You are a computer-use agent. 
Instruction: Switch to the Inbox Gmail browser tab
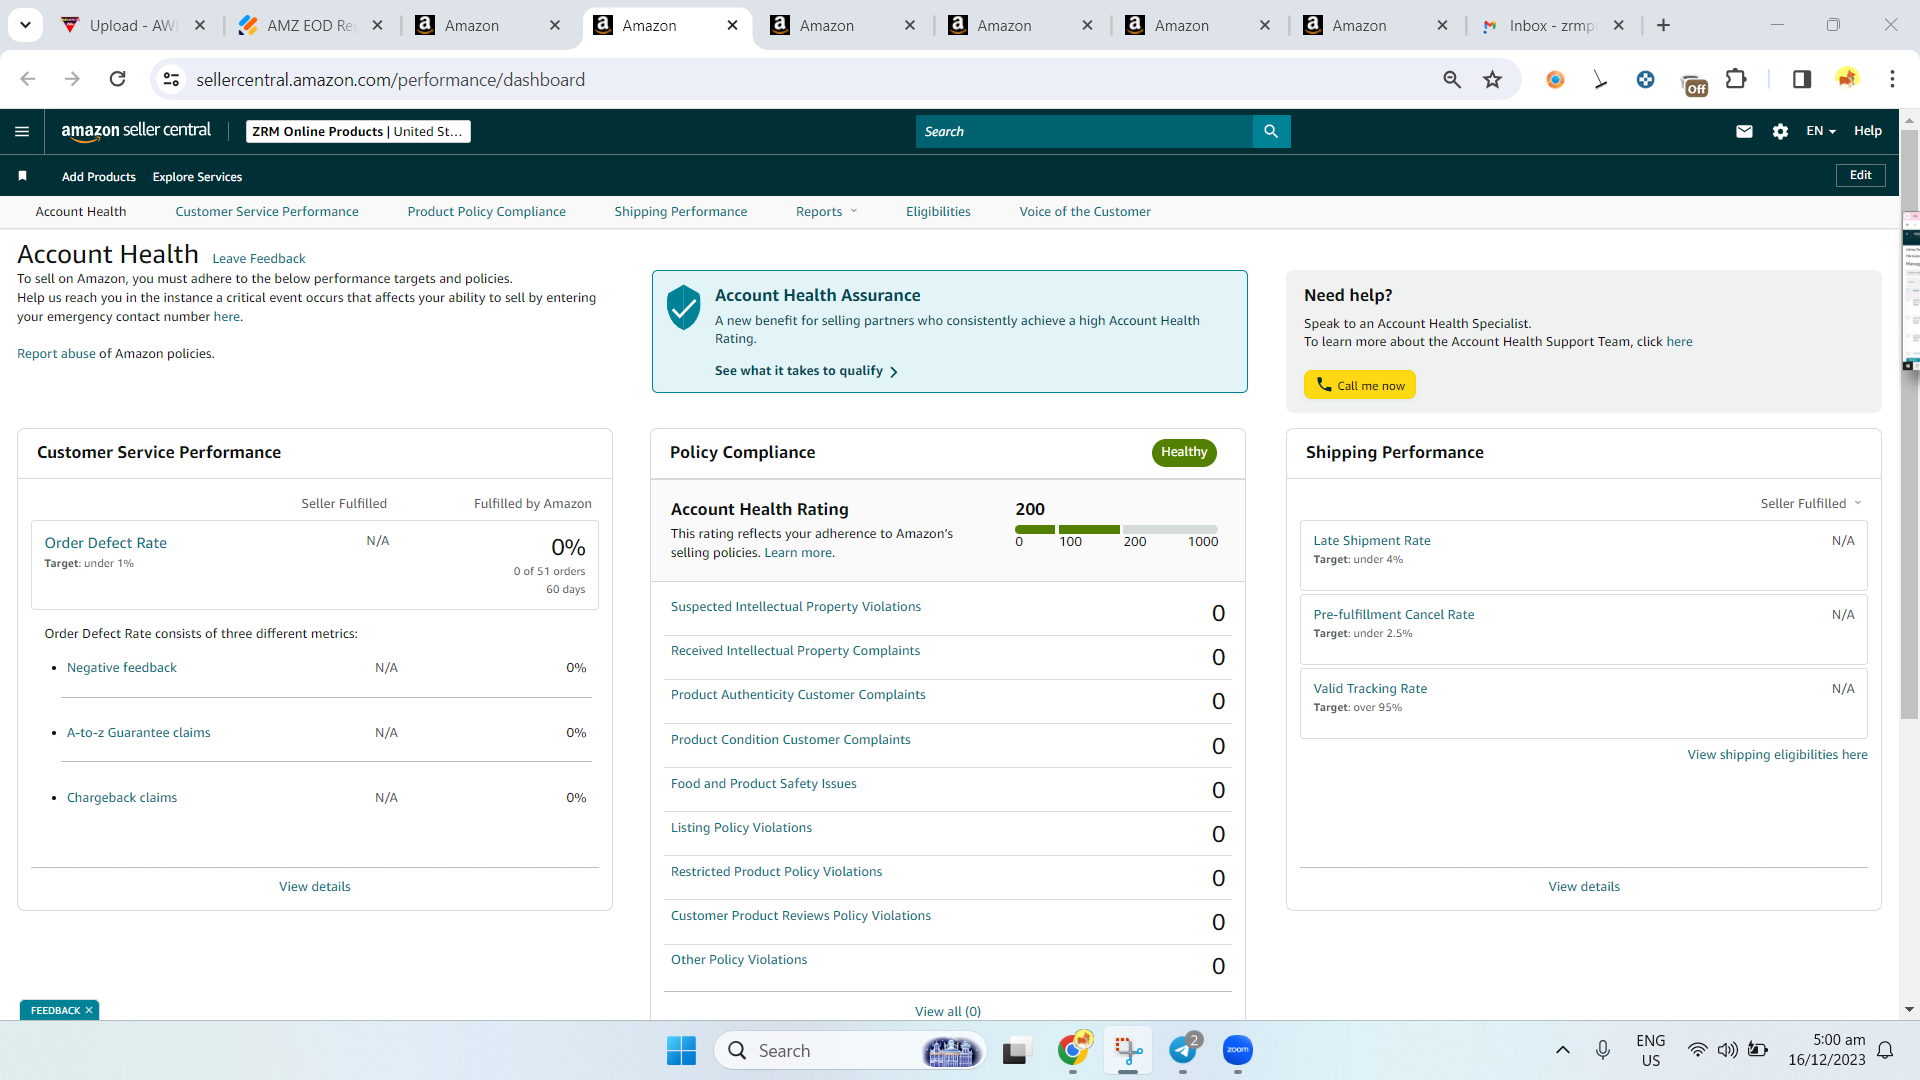[x=1553, y=25]
